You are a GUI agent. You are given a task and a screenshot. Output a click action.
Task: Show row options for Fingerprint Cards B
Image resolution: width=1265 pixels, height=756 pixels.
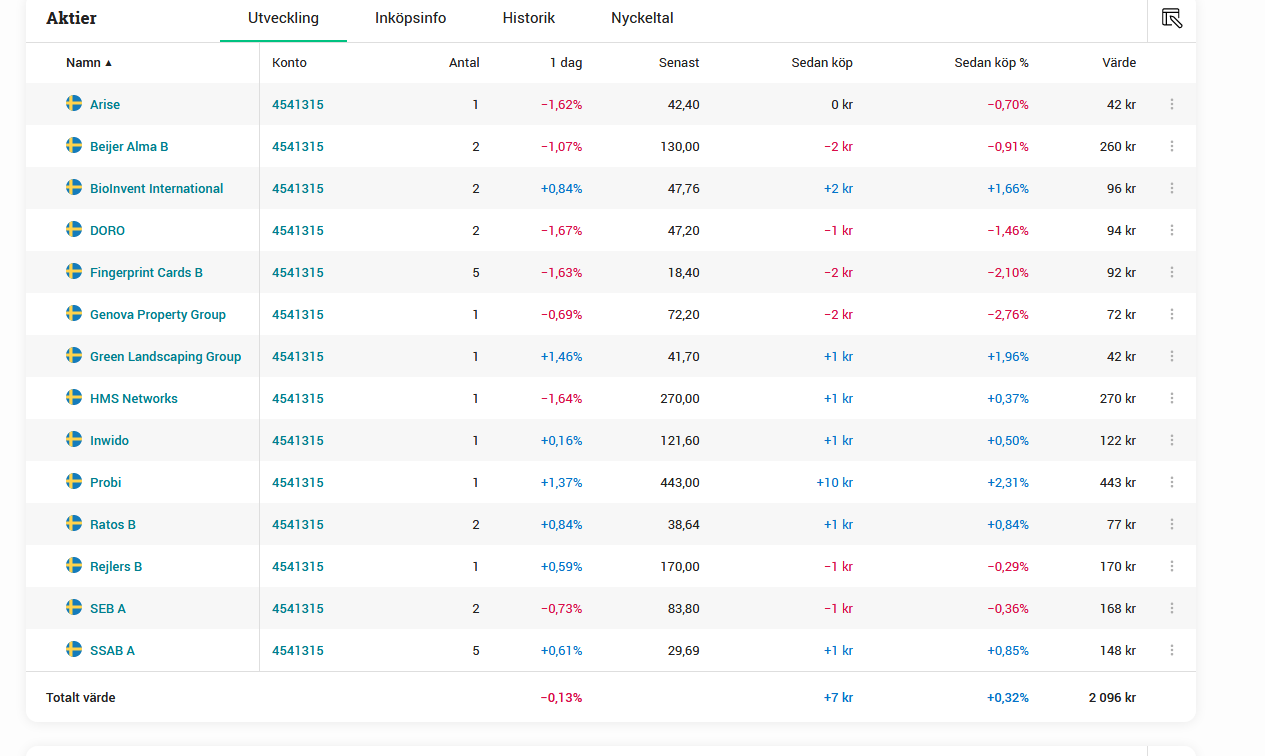coord(1172,272)
